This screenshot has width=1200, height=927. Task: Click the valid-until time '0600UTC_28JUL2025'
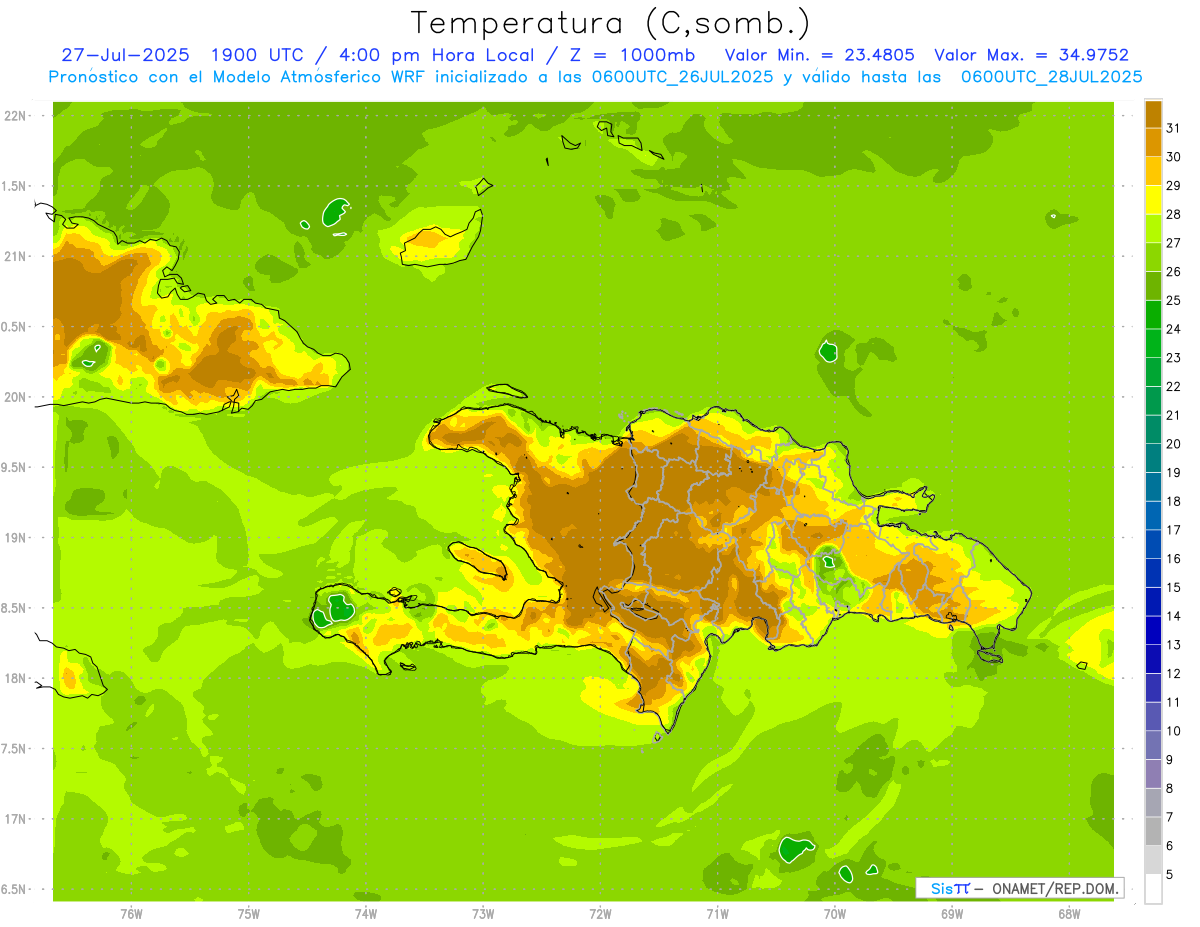point(1050,77)
